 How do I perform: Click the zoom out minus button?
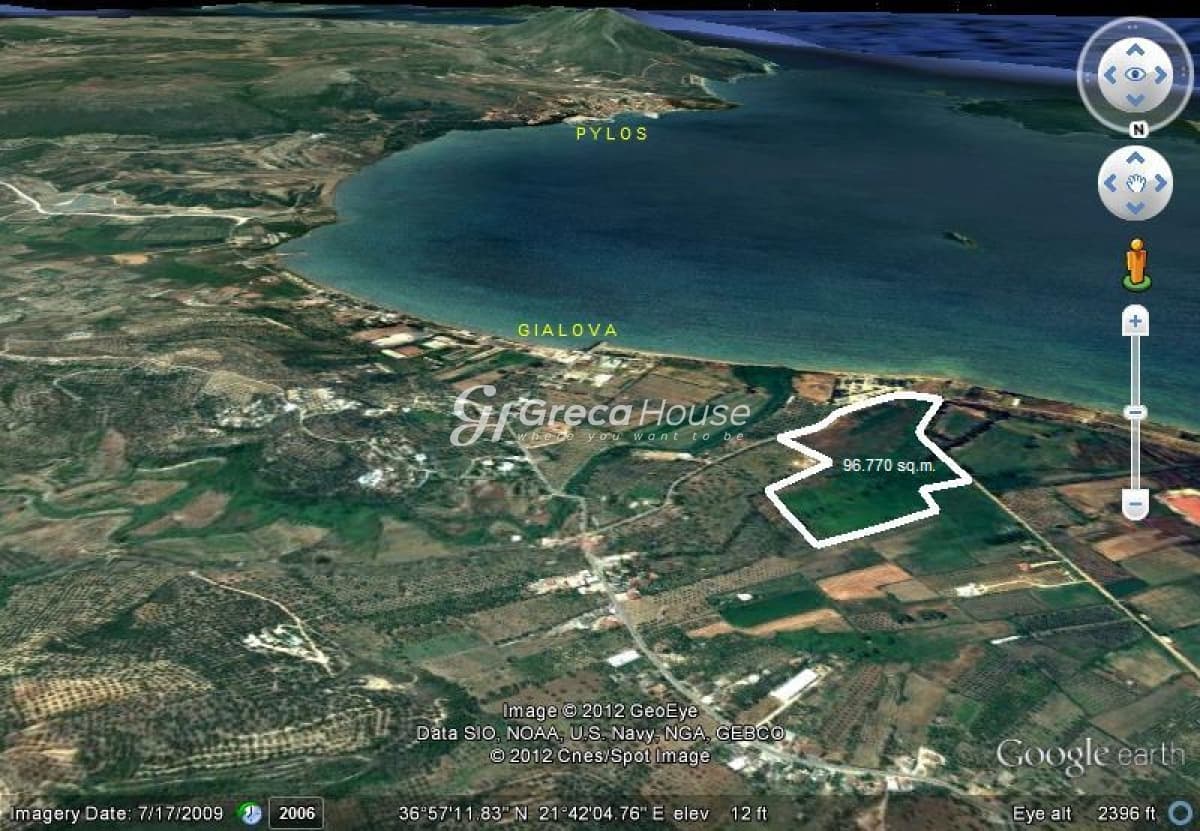click(x=1135, y=503)
